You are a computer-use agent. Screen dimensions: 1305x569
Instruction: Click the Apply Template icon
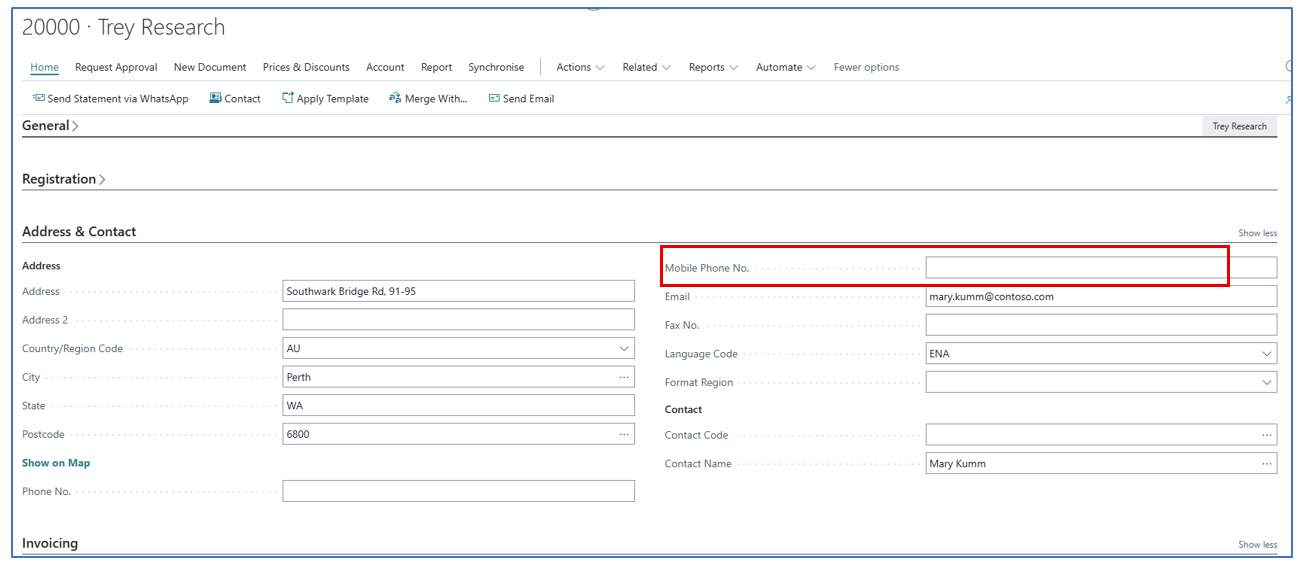click(x=288, y=98)
